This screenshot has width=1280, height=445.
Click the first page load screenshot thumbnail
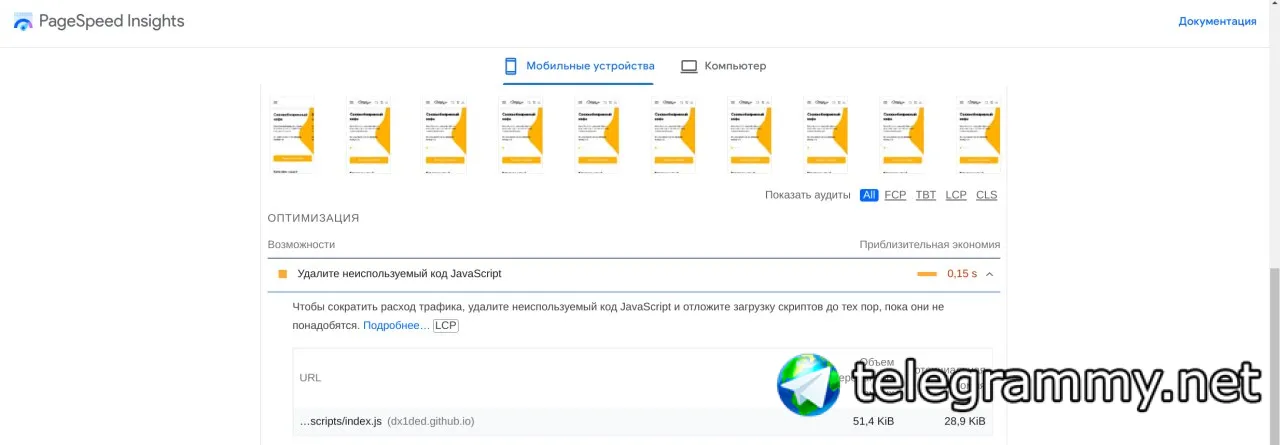coord(292,136)
